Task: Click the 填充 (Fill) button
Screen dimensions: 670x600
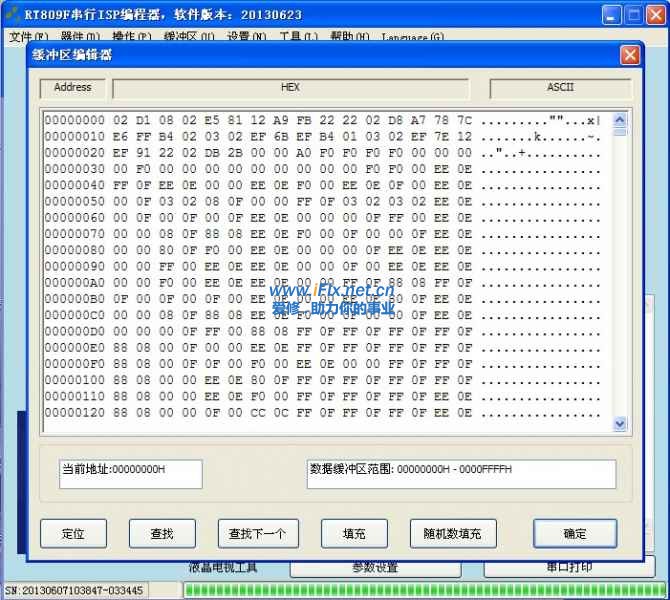Action: click(354, 534)
